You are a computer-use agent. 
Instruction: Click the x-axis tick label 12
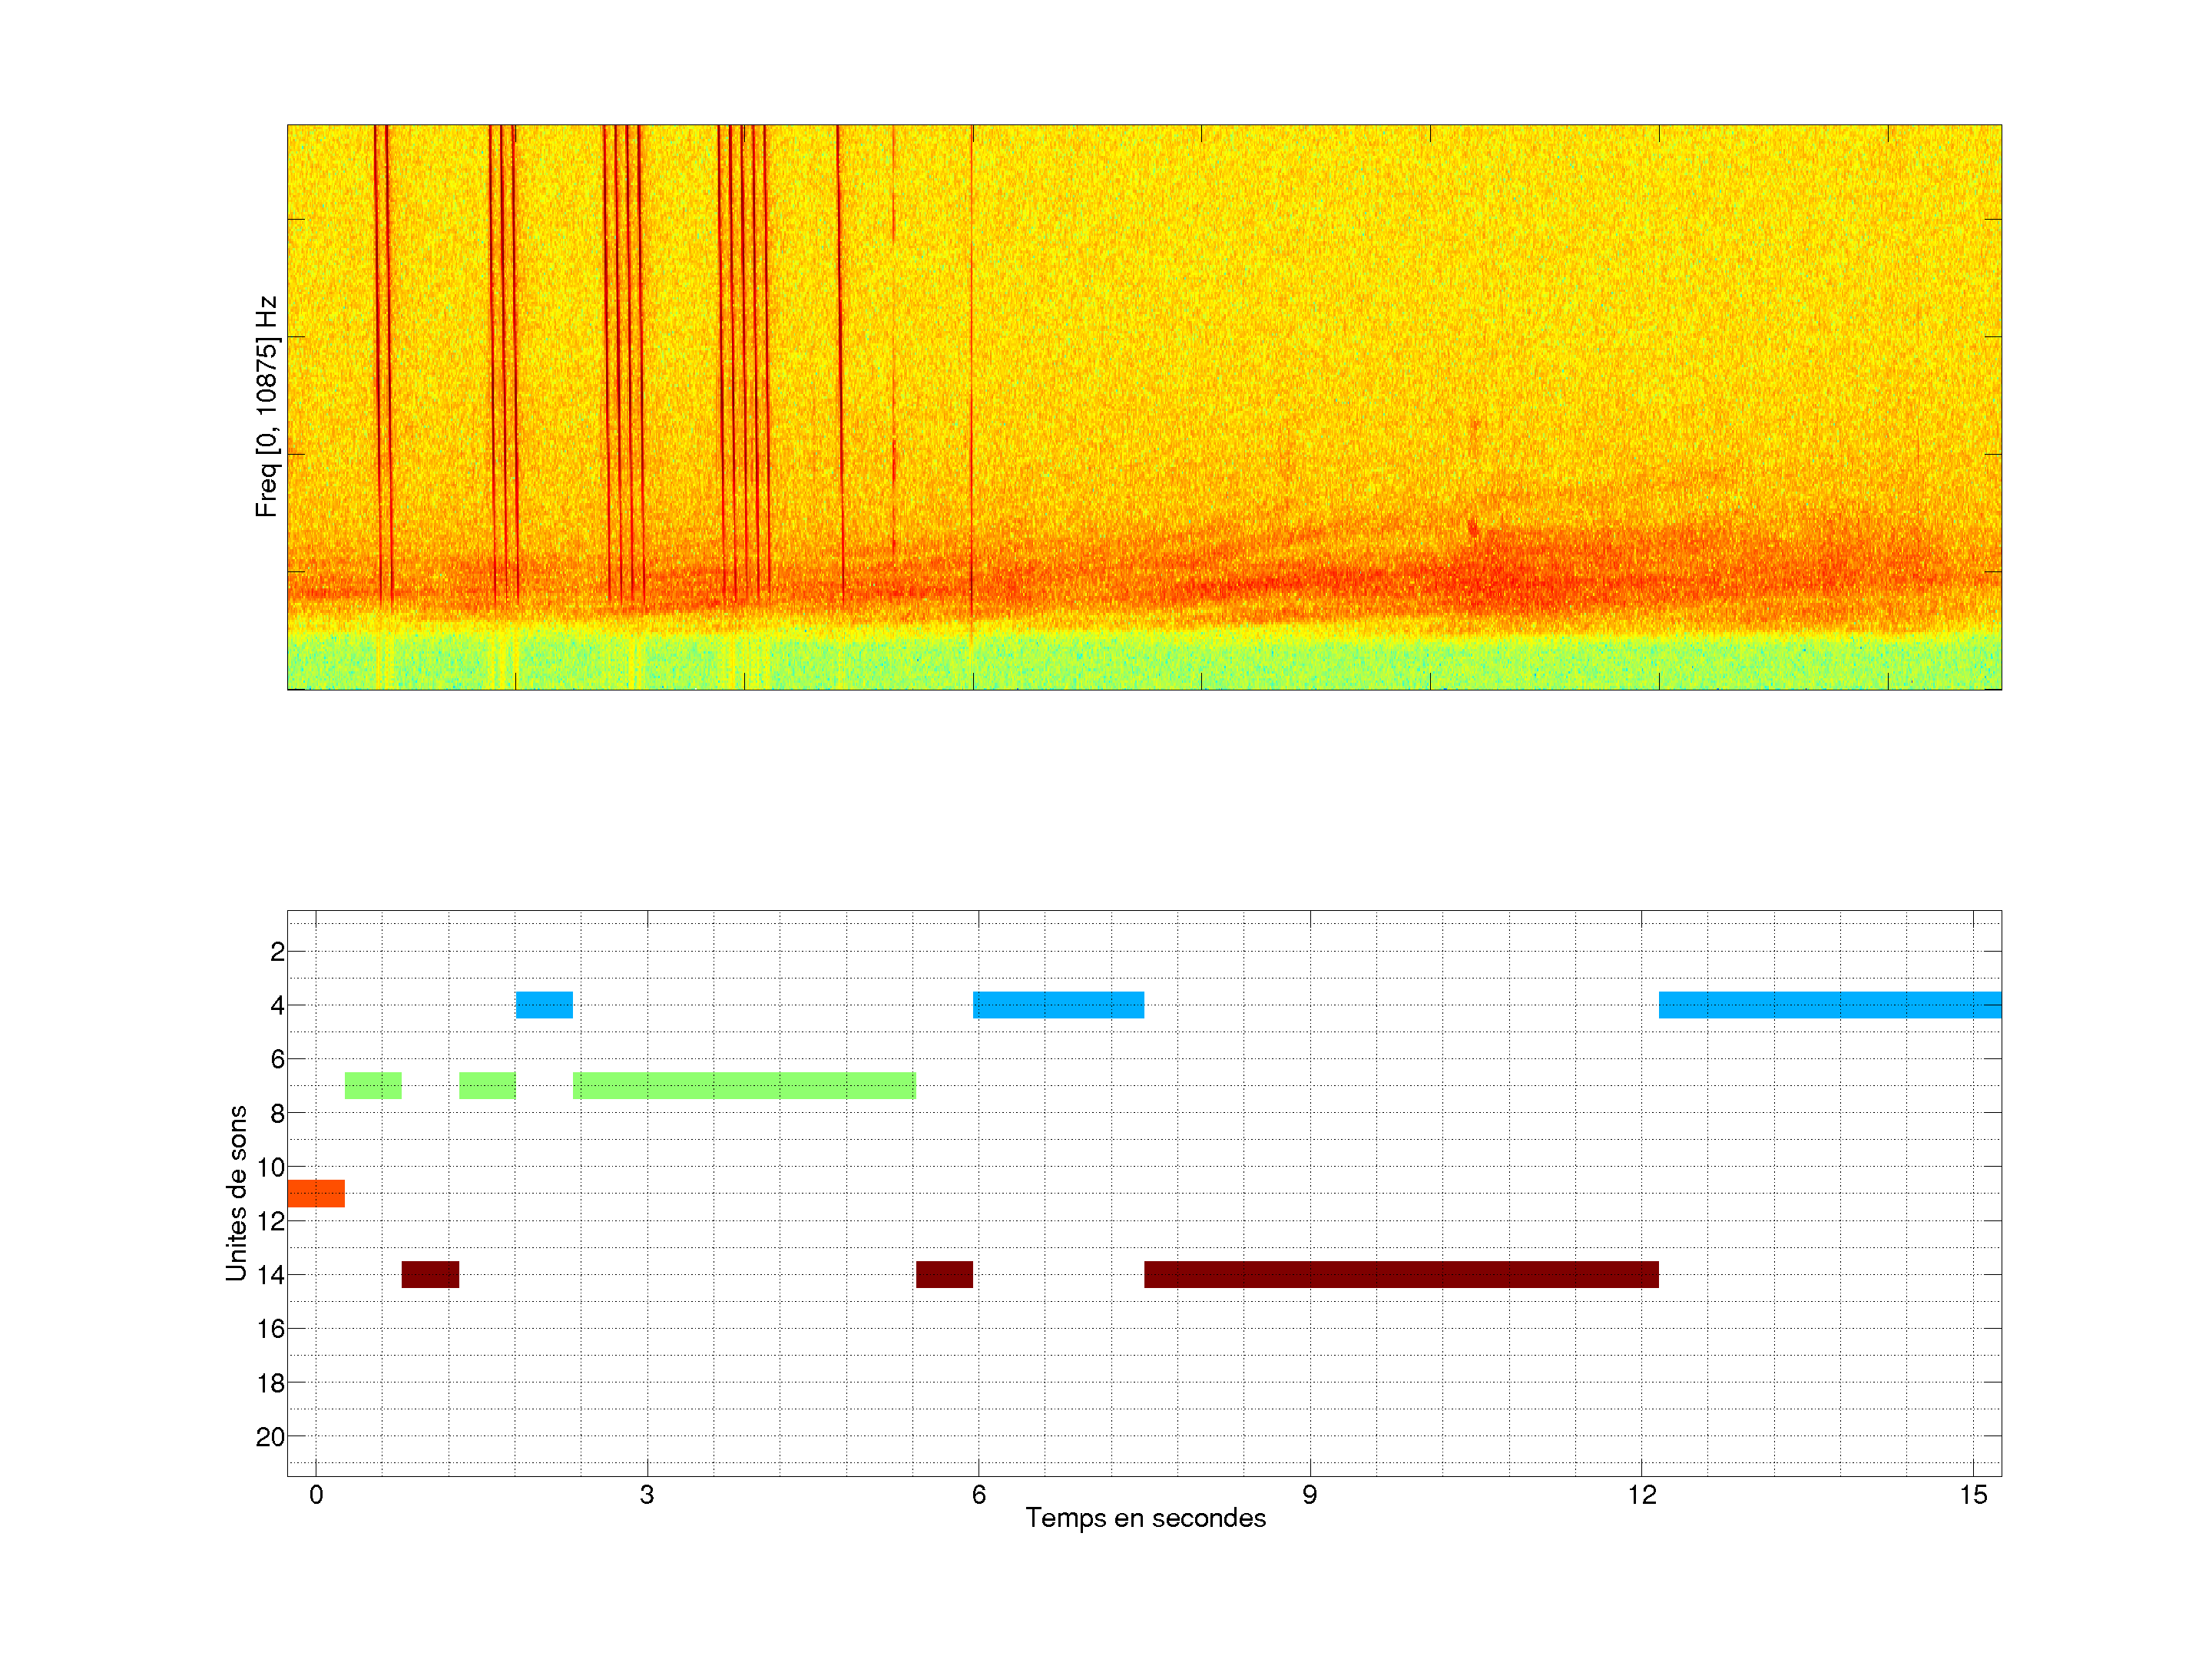pyautogui.click(x=1641, y=1495)
